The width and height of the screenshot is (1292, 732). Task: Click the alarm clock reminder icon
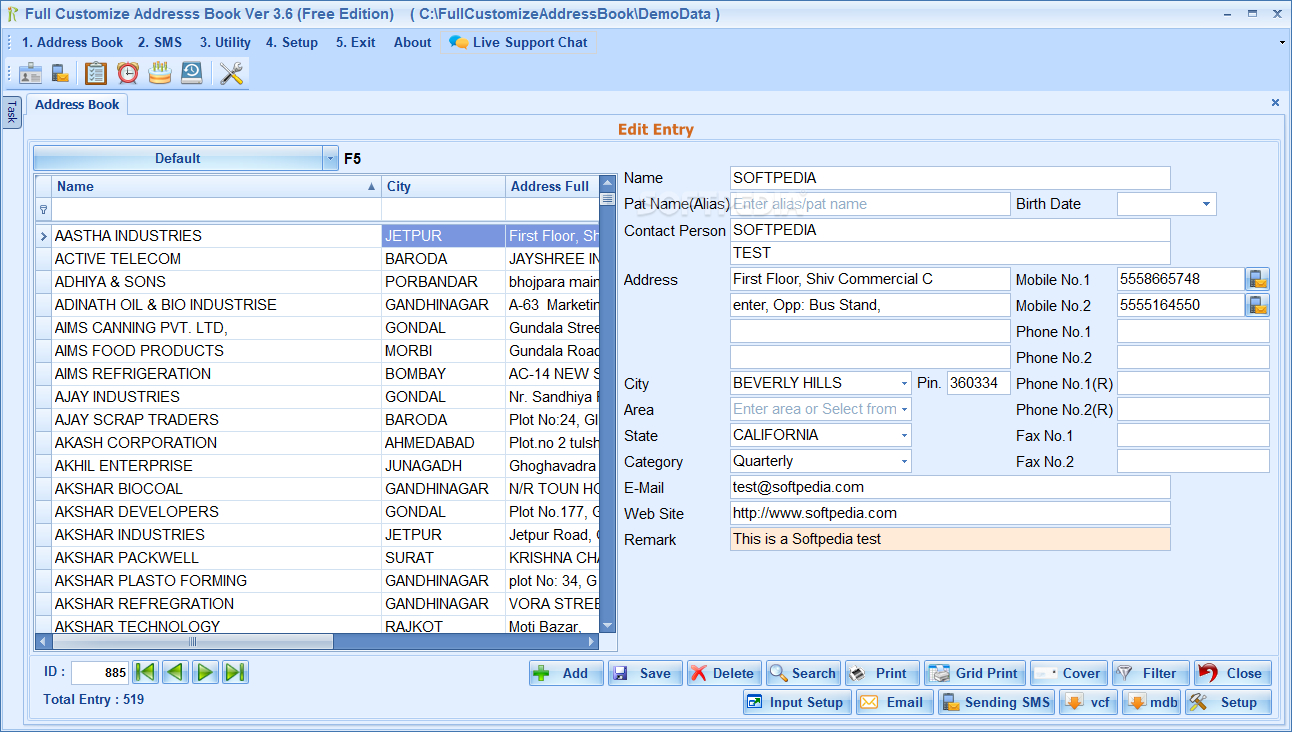tap(128, 73)
